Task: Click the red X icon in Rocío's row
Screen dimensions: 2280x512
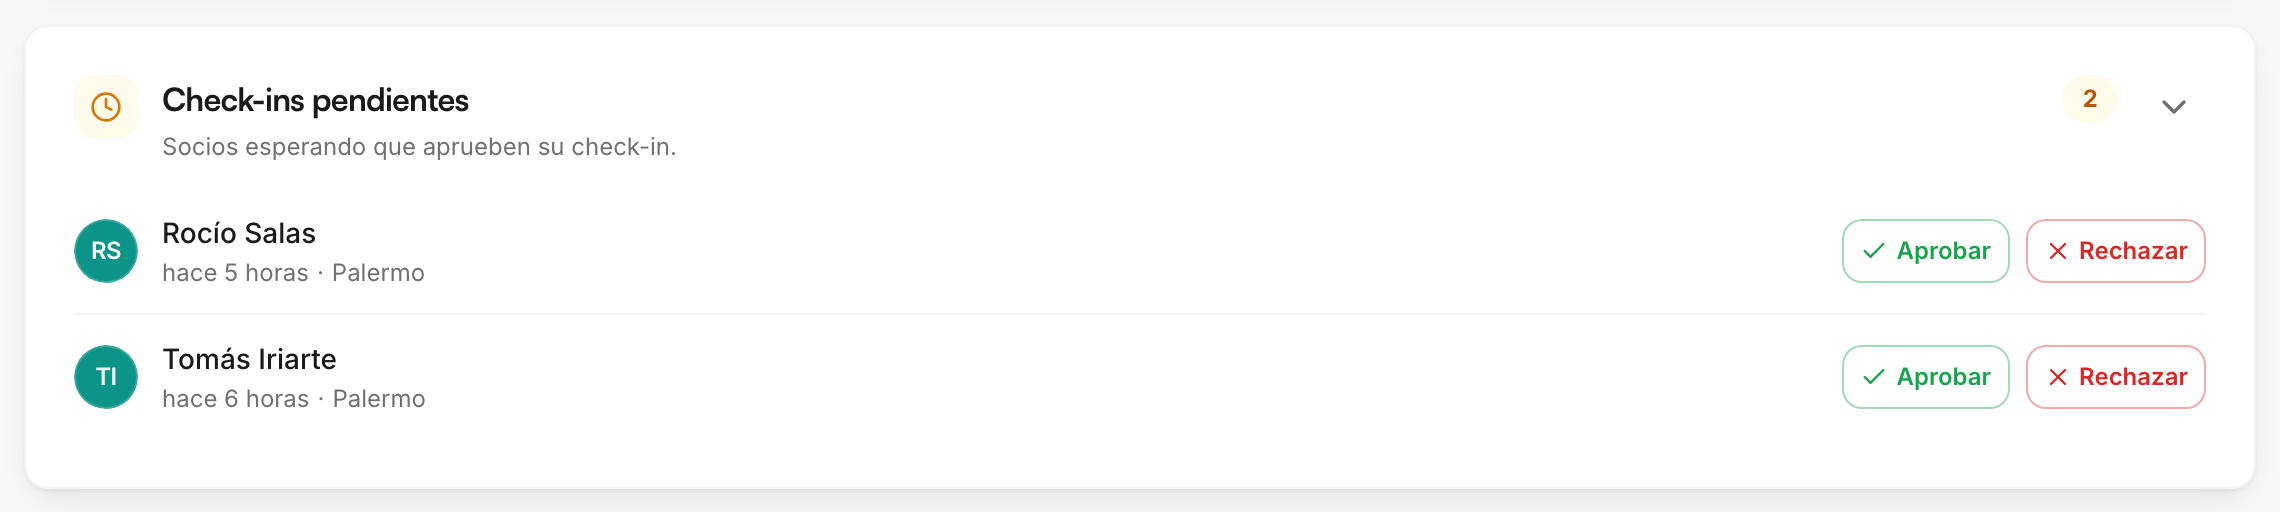Action: tap(2058, 251)
